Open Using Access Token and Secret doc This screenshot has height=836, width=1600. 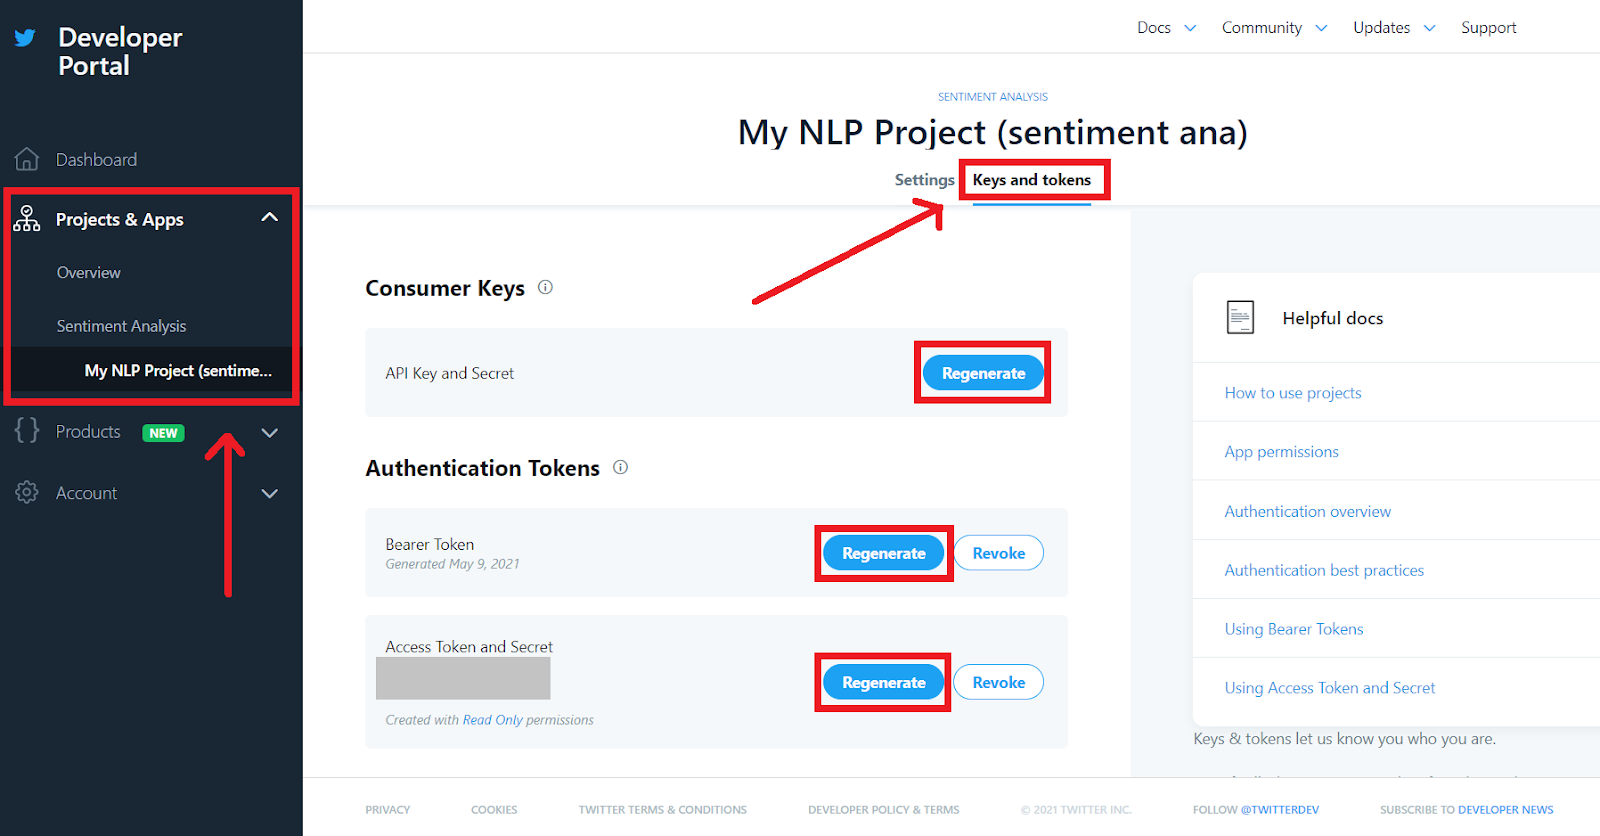pos(1330,688)
